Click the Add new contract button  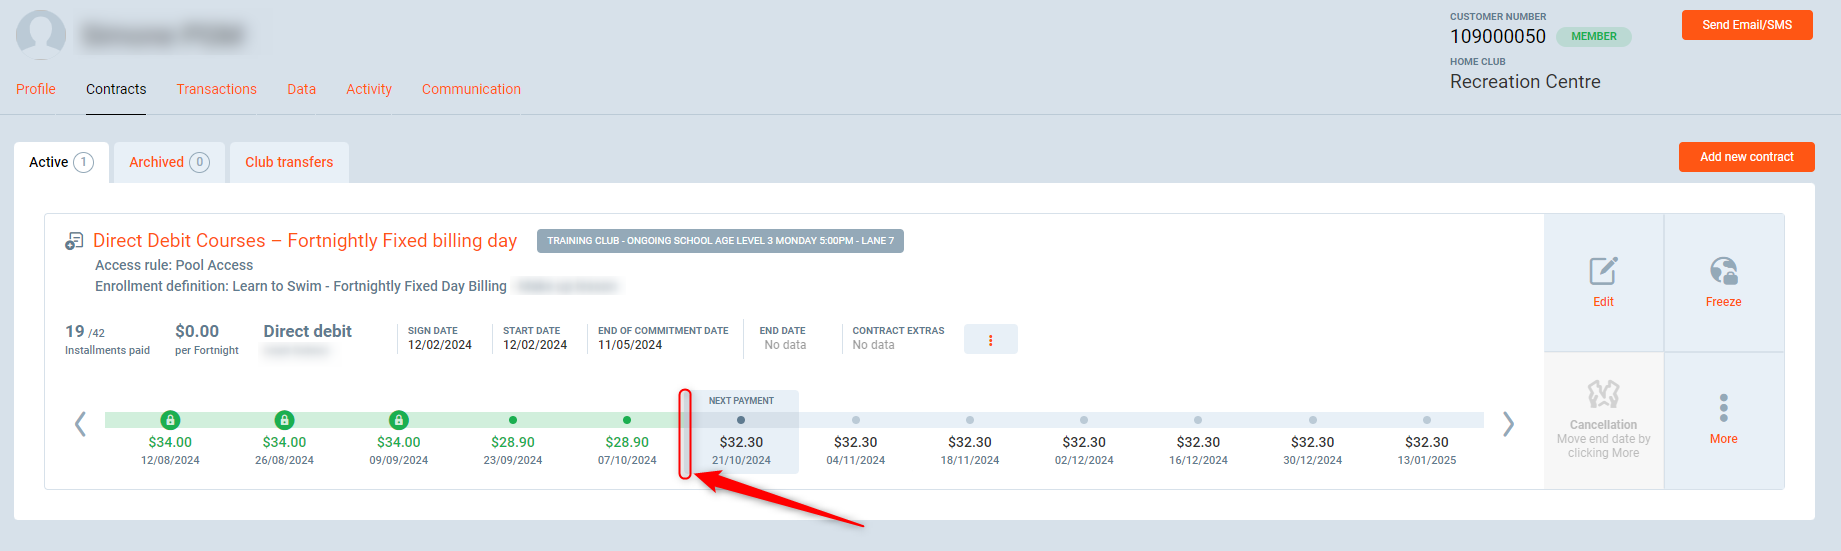[x=1746, y=157]
